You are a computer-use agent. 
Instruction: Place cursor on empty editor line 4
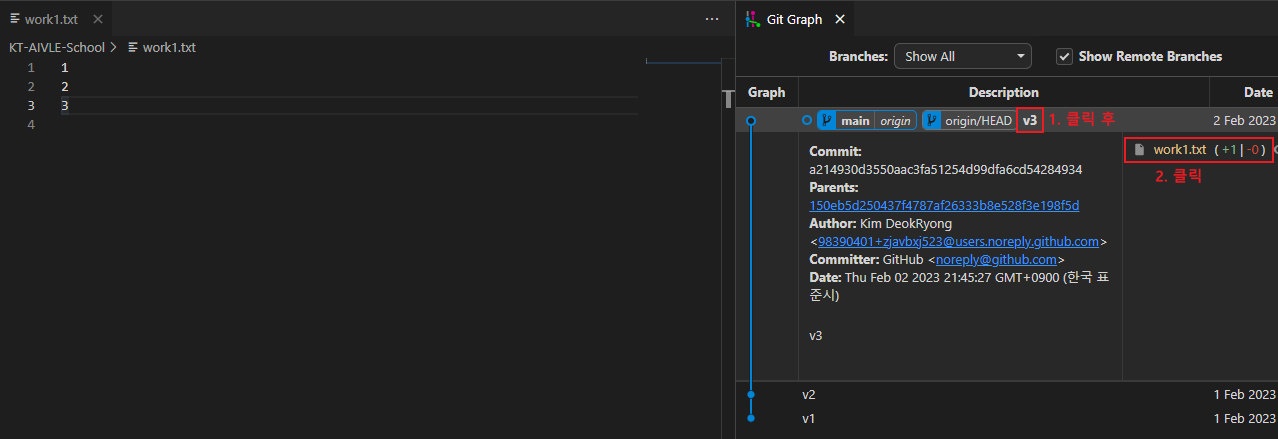click(349, 124)
